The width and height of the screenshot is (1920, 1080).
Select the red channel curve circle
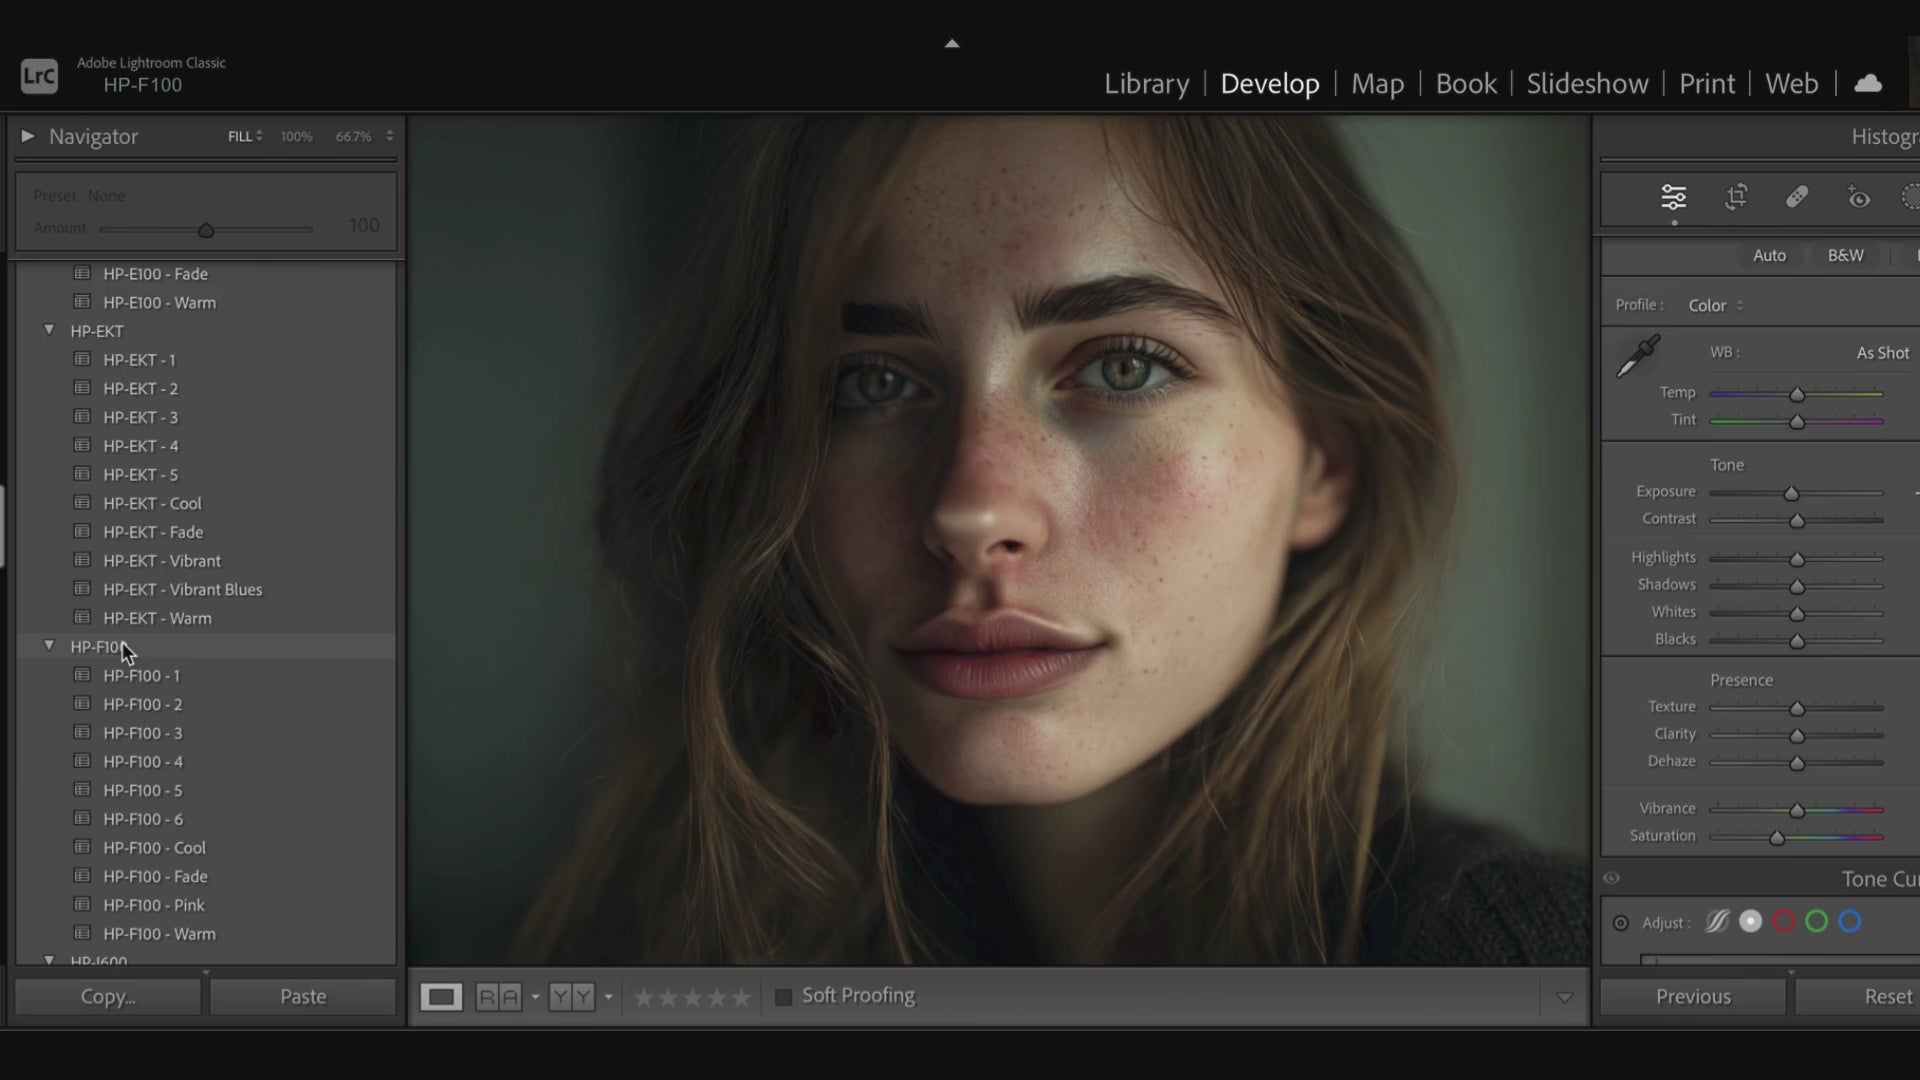point(1783,922)
